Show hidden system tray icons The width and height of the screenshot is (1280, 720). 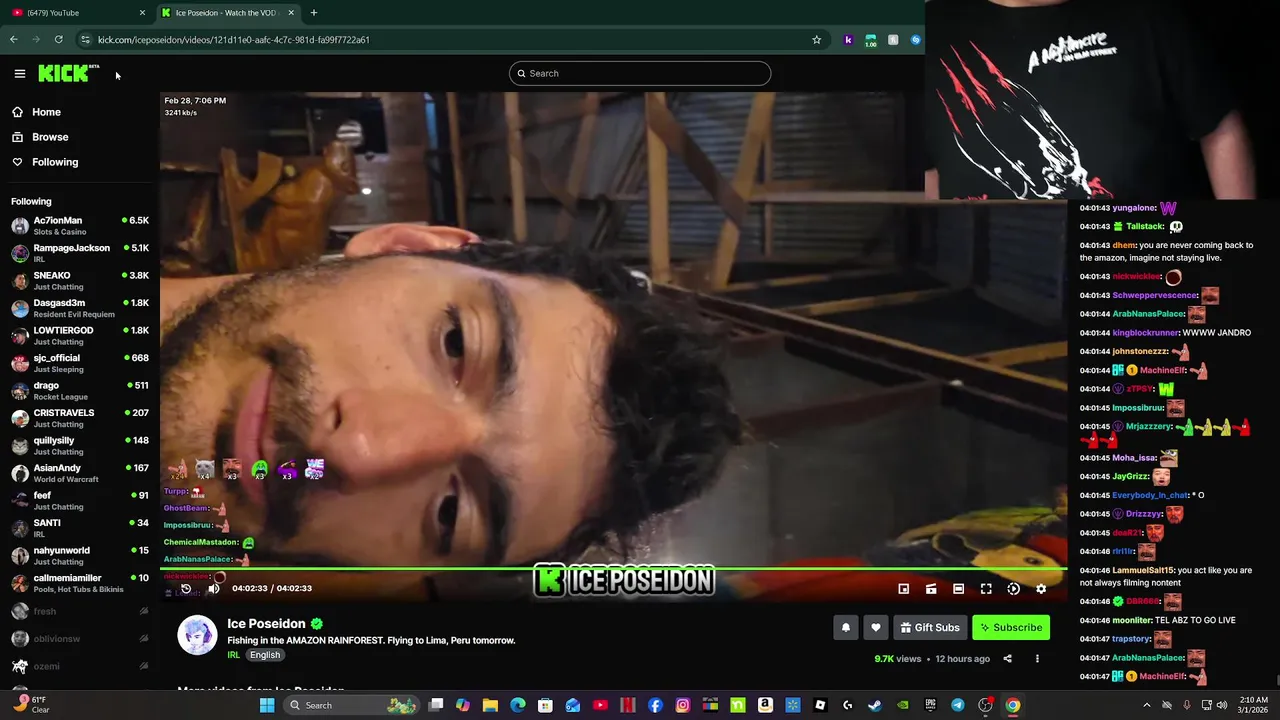point(1146,705)
